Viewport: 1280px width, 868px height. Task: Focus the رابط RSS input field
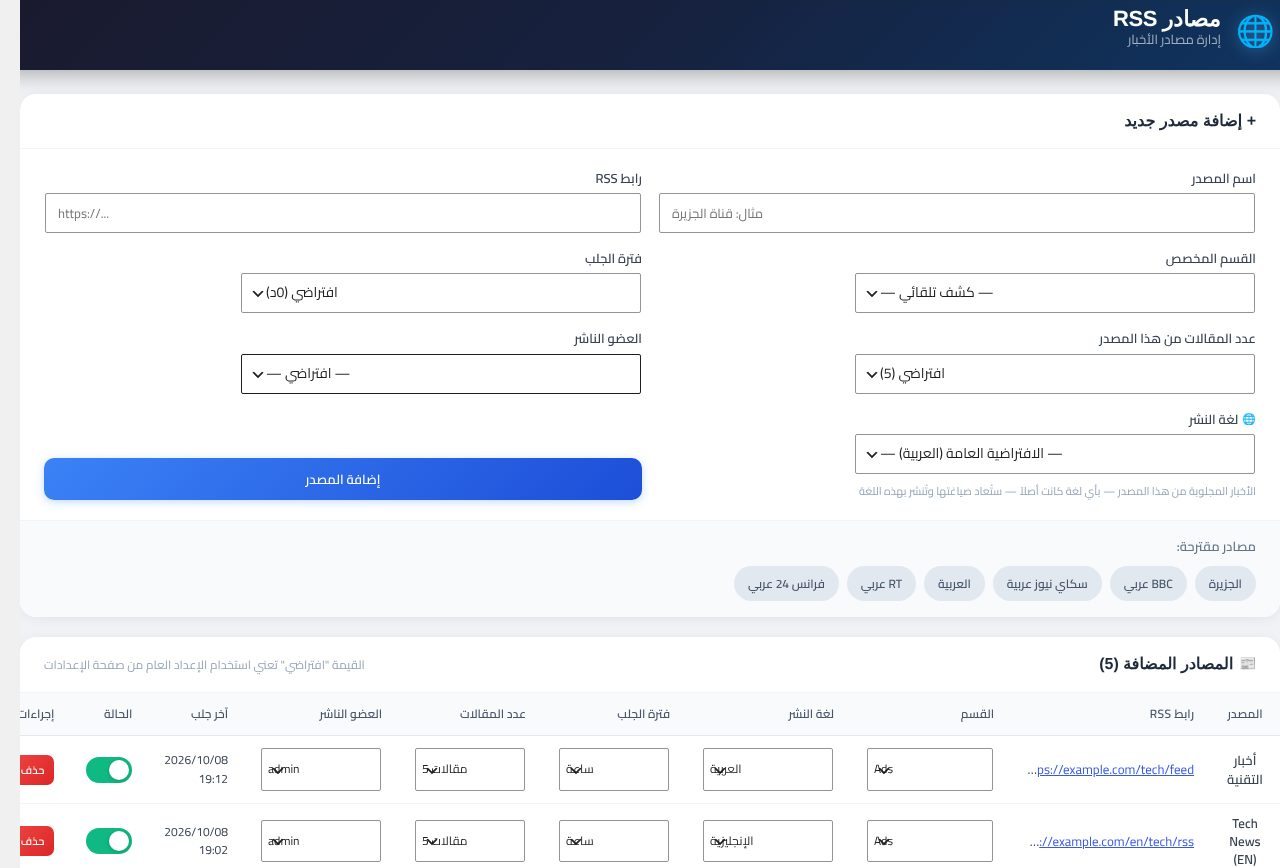point(343,213)
